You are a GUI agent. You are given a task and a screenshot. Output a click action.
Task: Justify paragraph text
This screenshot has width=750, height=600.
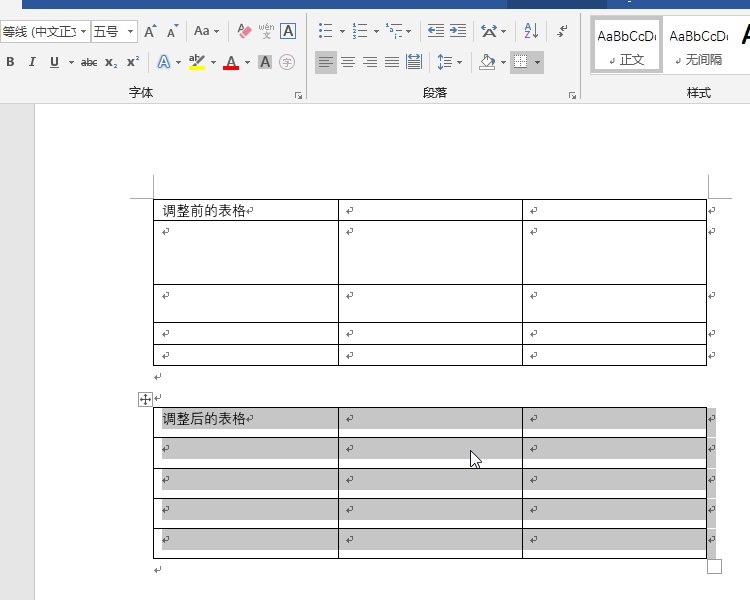tap(392, 62)
